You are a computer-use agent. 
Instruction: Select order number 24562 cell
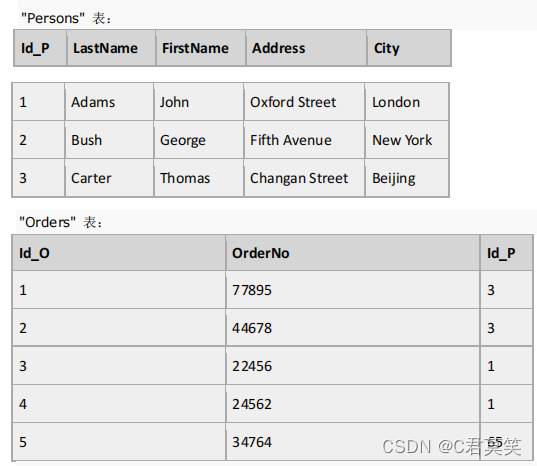pos(353,404)
